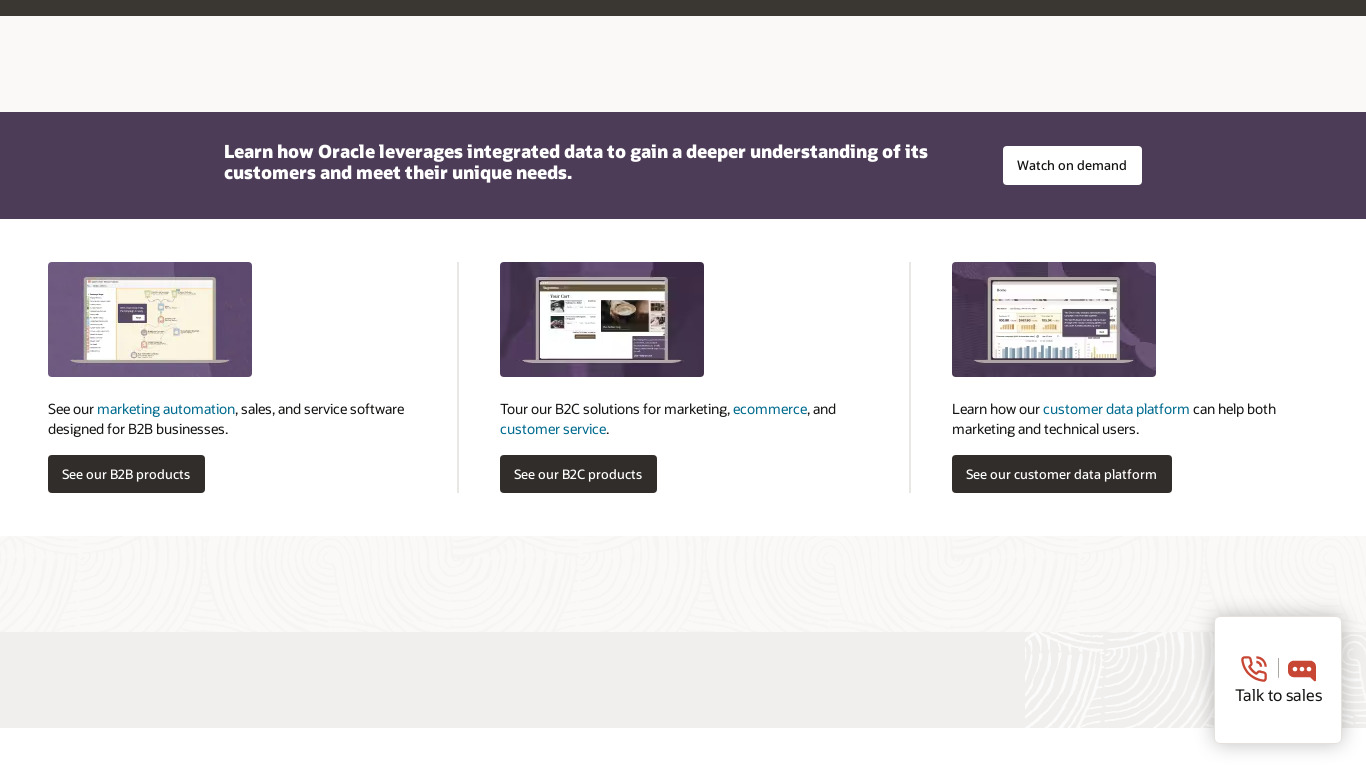Click See our customer data platform button
Viewport: 1366px width, 768px height.
click(x=1061, y=474)
